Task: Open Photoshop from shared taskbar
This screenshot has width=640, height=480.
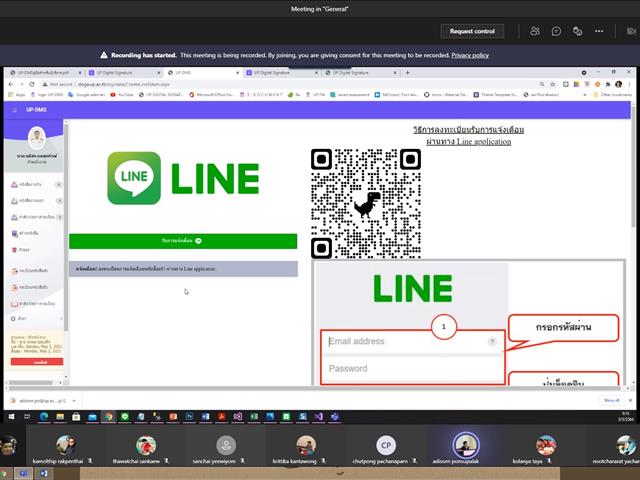Action: coord(189,416)
